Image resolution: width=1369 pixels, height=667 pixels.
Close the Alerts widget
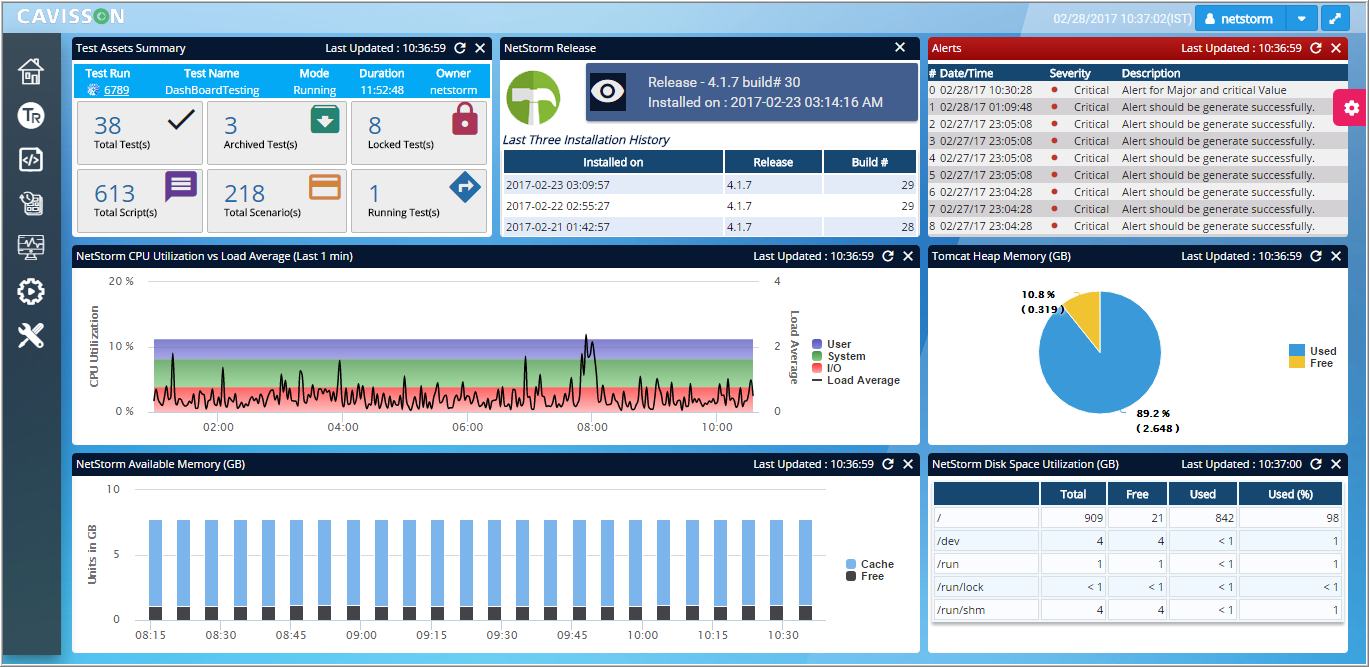1336,48
